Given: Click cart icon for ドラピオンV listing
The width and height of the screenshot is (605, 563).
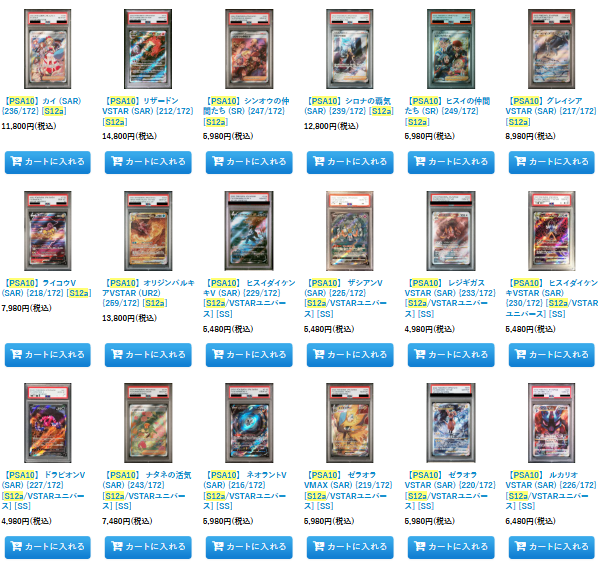Looking at the screenshot, I should [16, 546].
